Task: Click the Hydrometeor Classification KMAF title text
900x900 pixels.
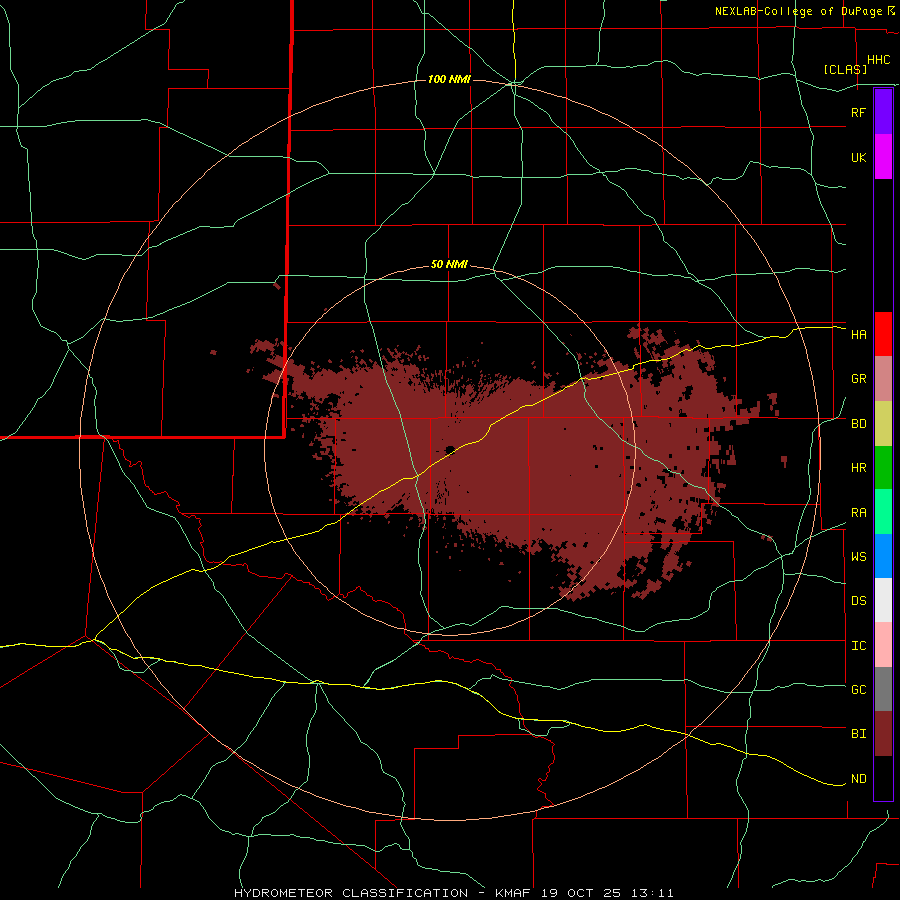Action: click(453, 893)
